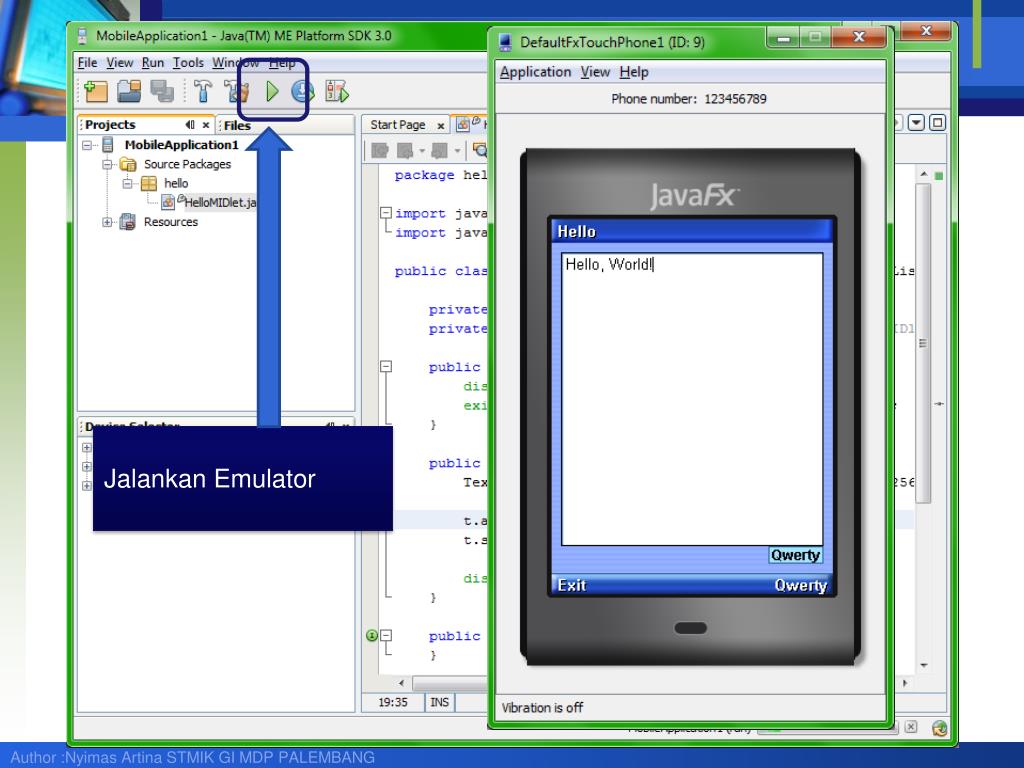1024x768 pixels.
Task: Switch to the Projects tab
Action: 110,125
